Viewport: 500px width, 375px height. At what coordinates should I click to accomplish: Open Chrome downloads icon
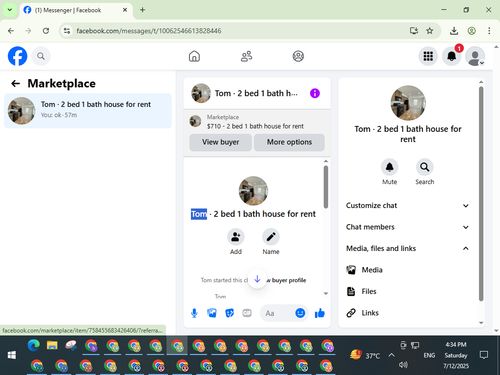tap(454, 31)
